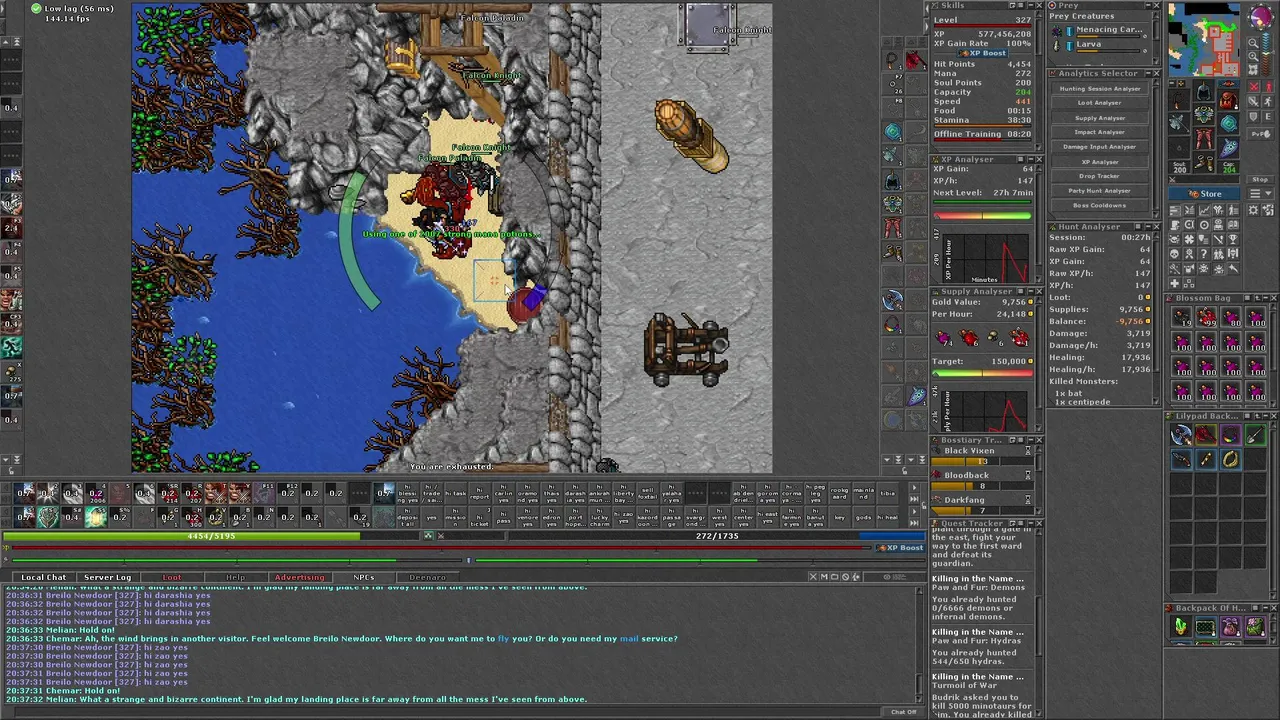Viewport: 1280px width, 720px height.
Task: Click the Stop button
Action: click(1261, 179)
